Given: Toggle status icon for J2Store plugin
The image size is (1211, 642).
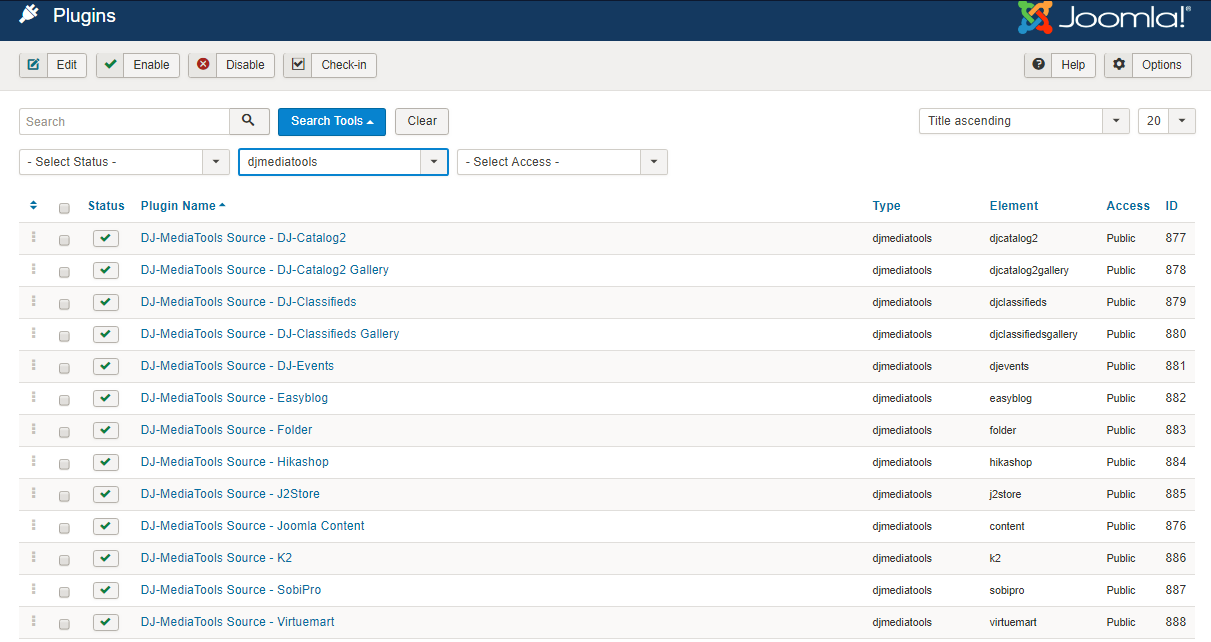Looking at the screenshot, I should [106, 494].
